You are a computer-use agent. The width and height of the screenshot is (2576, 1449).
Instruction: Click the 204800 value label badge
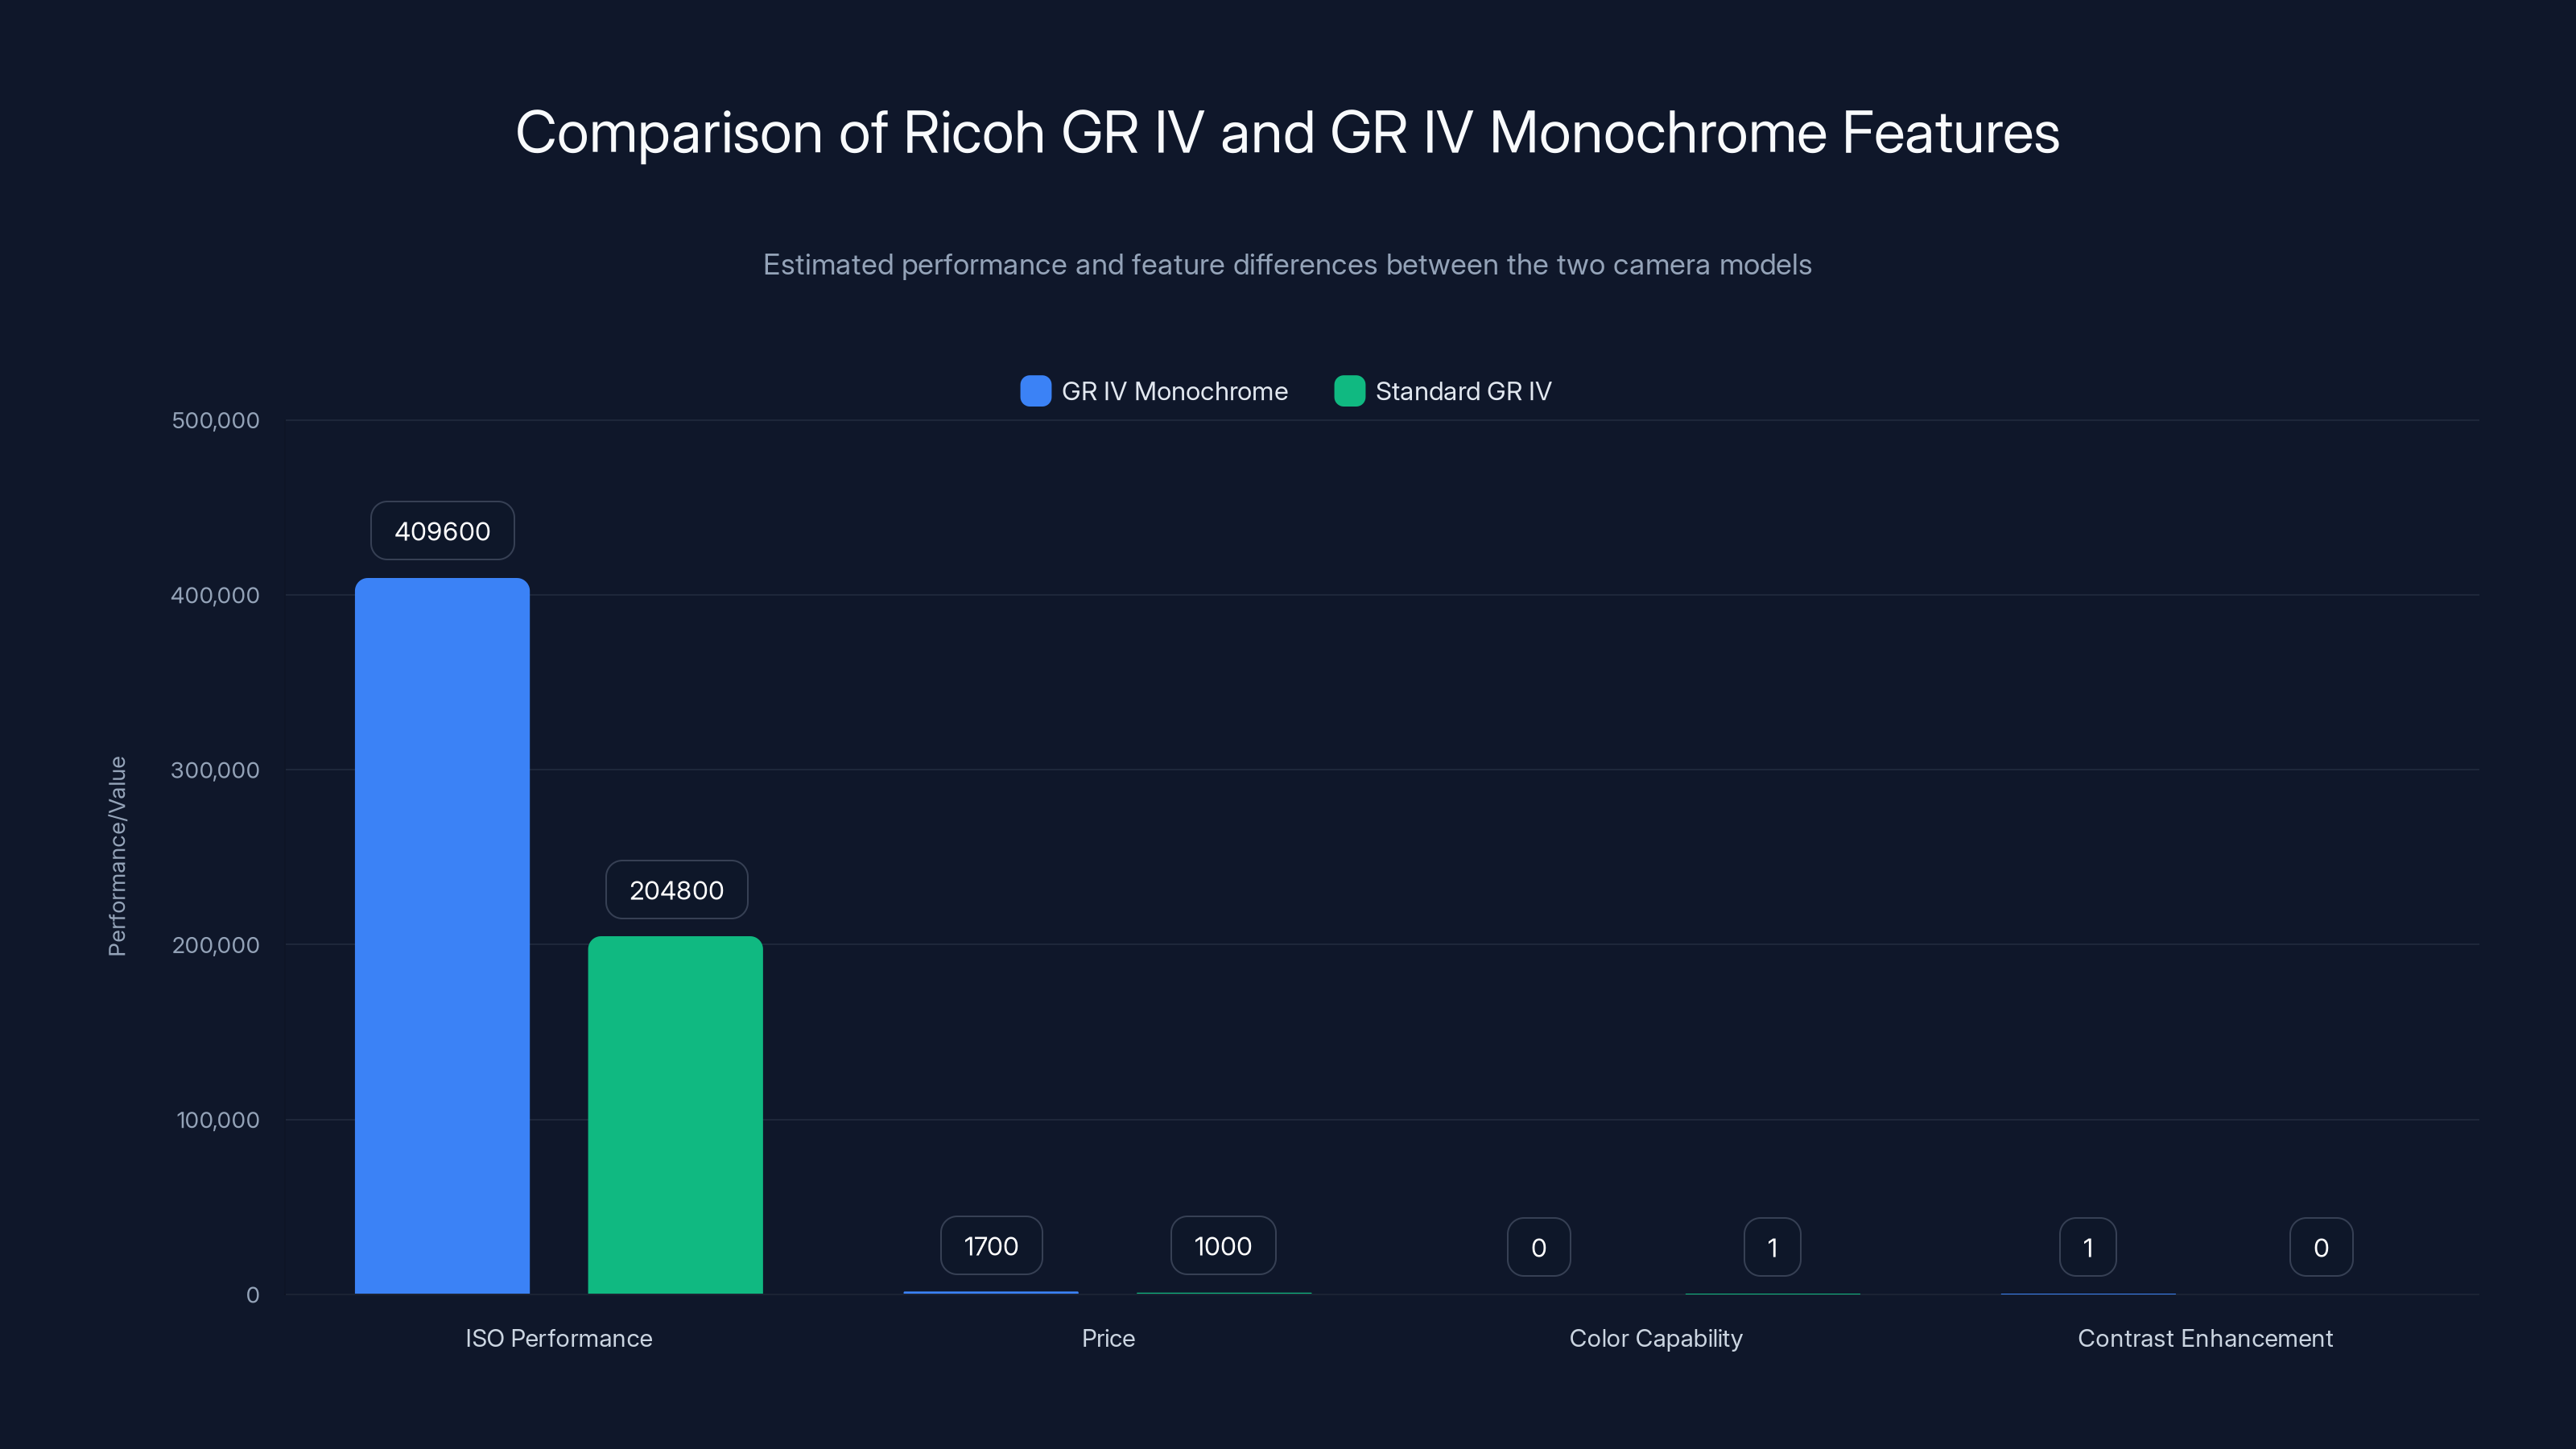pyautogui.click(x=675, y=889)
